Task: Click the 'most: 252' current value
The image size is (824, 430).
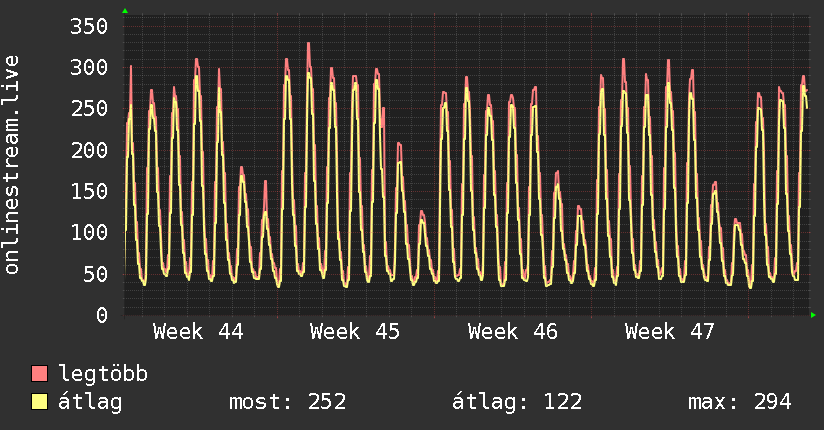Action: (x=287, y=402)
